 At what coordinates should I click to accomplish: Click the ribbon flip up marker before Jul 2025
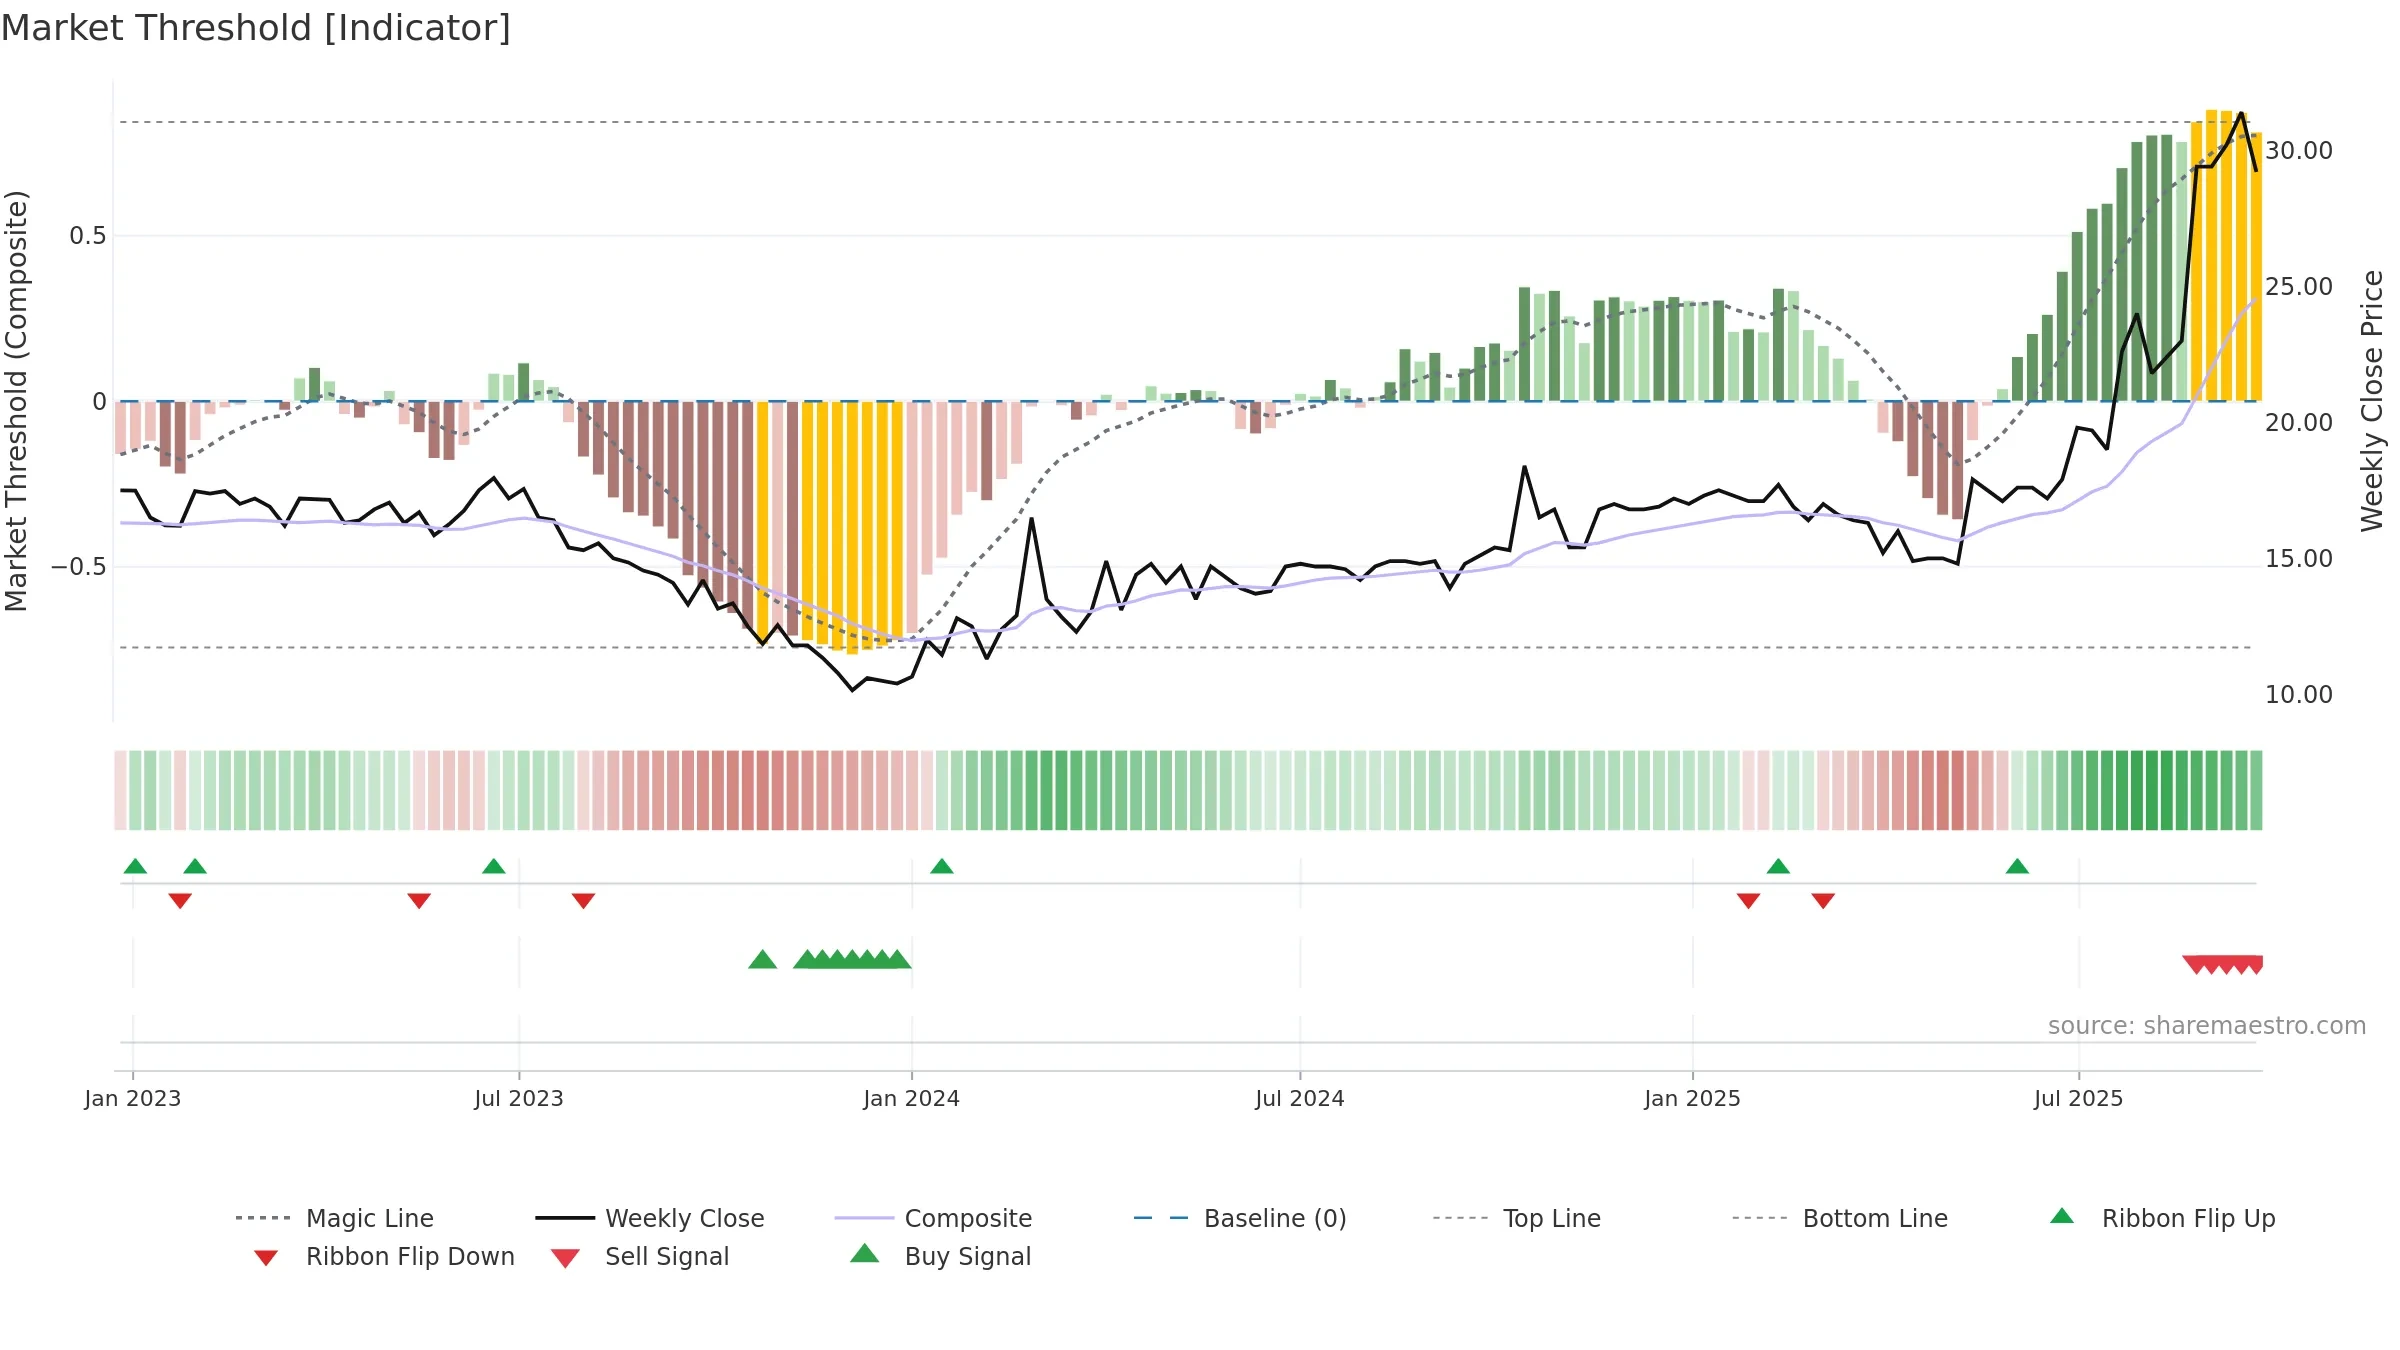click(x=2017, y=866)
